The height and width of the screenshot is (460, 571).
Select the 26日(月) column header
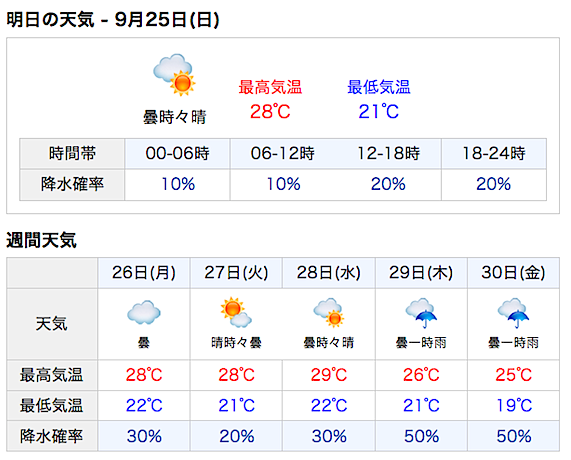(x=144, y=273)
